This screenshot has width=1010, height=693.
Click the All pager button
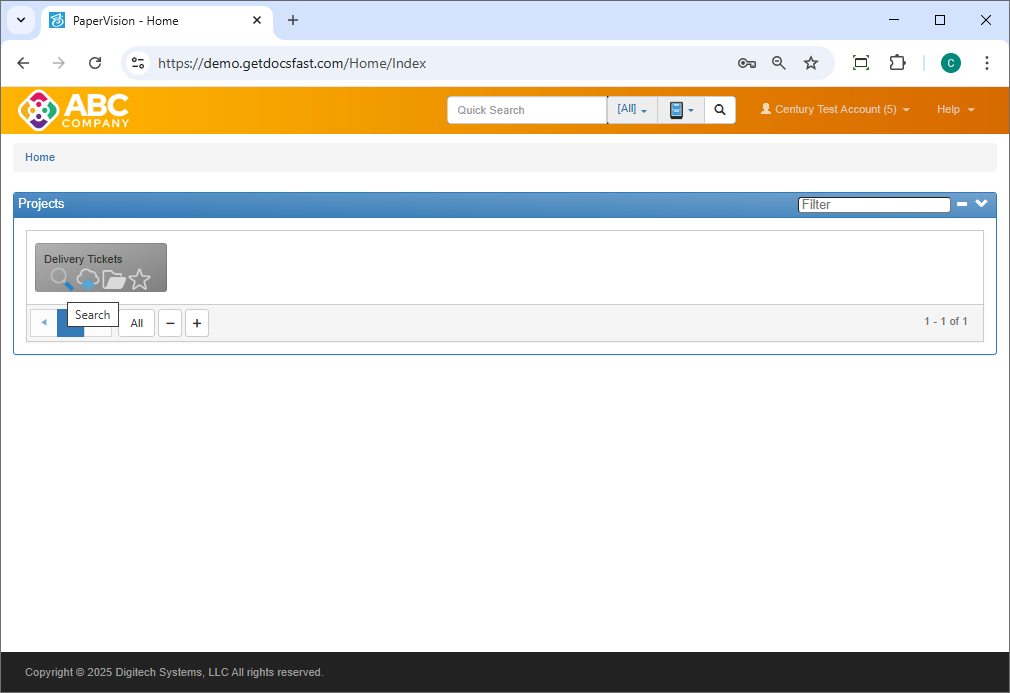[x=137, y=323]
